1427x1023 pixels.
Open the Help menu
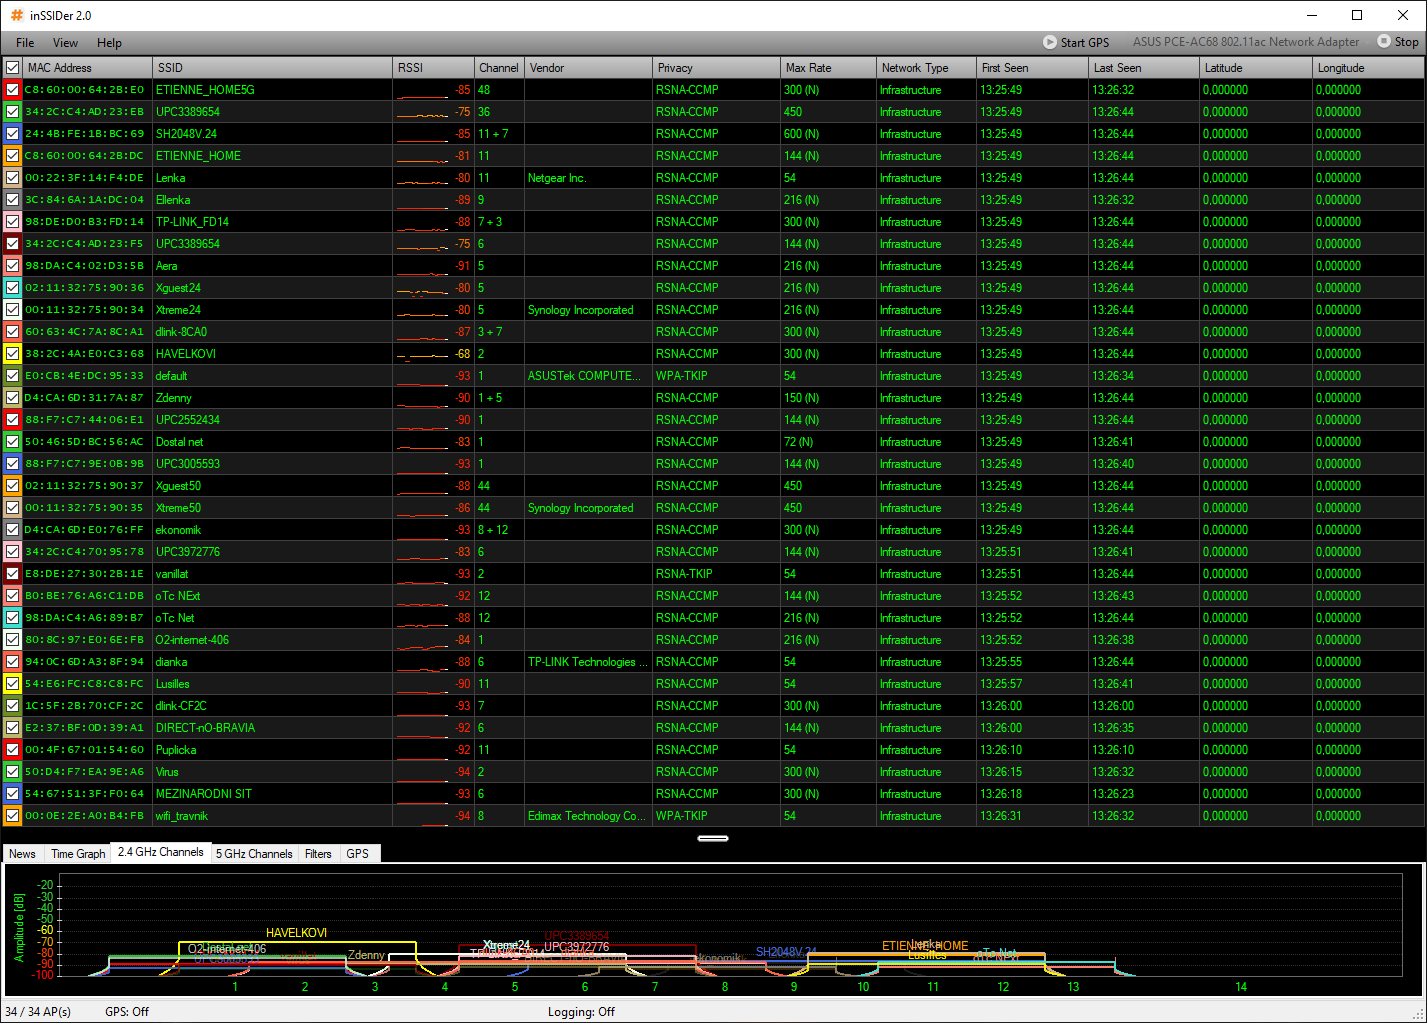pos(109,43)
